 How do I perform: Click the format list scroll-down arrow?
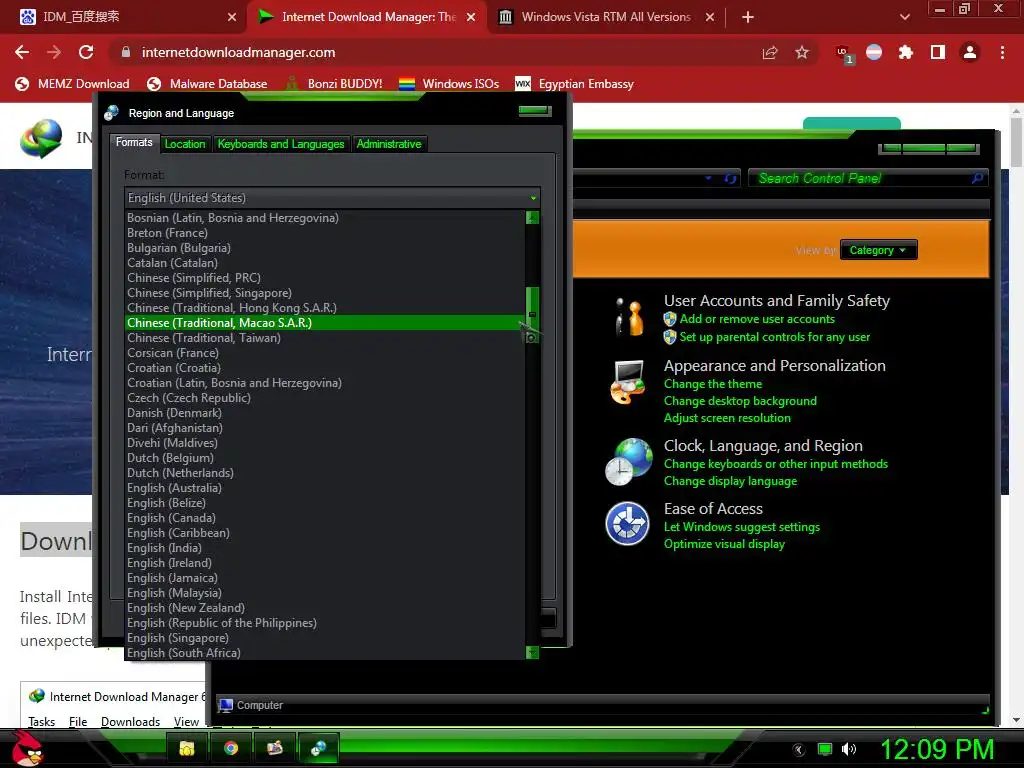pos(532,652)
